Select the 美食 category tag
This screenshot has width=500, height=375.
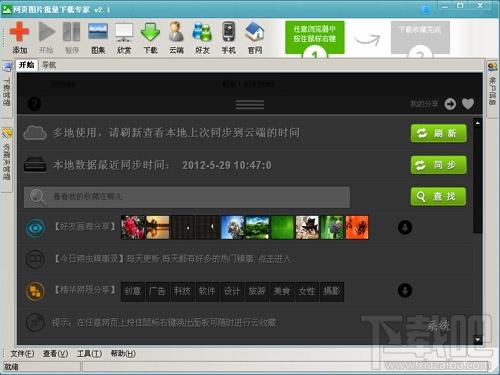[282, 291]
